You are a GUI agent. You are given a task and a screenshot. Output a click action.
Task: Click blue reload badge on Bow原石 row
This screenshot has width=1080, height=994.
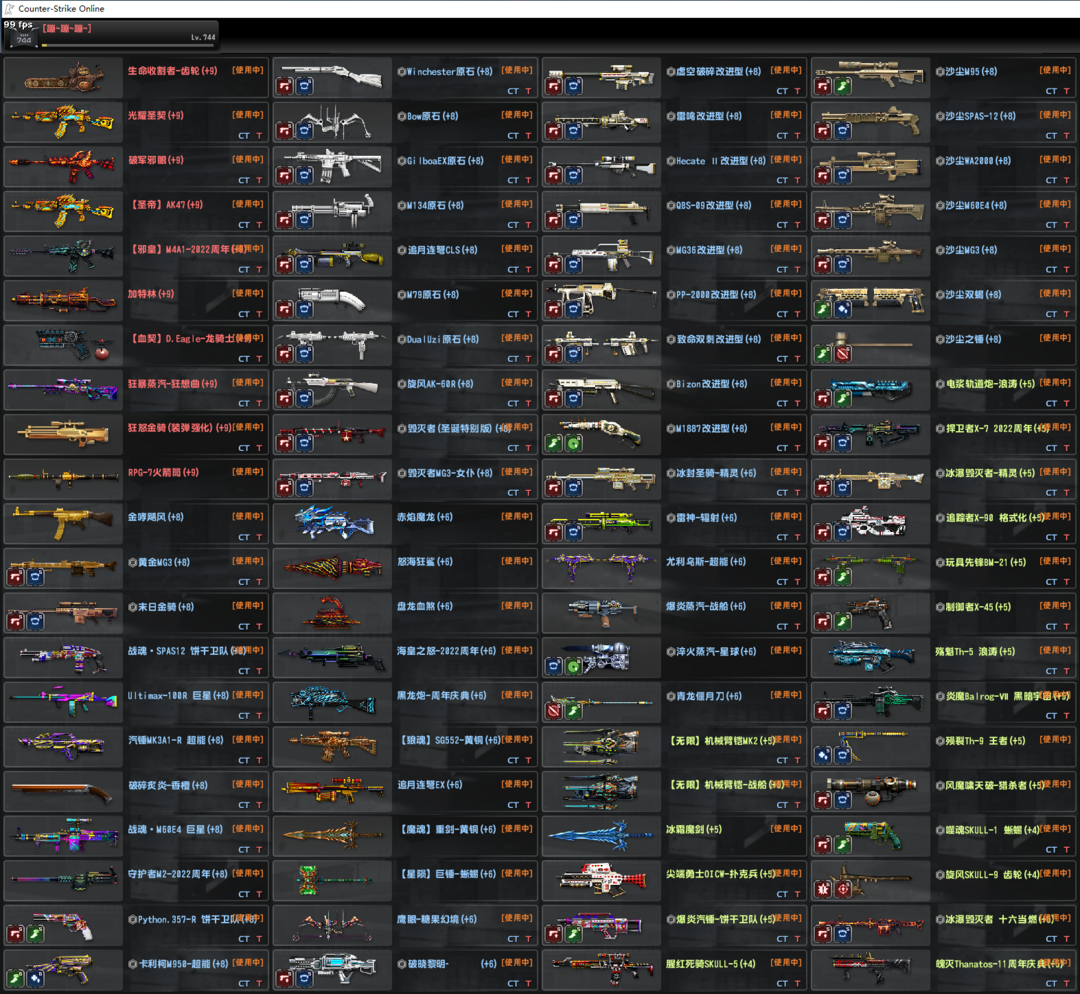click(x=304, y=131)
